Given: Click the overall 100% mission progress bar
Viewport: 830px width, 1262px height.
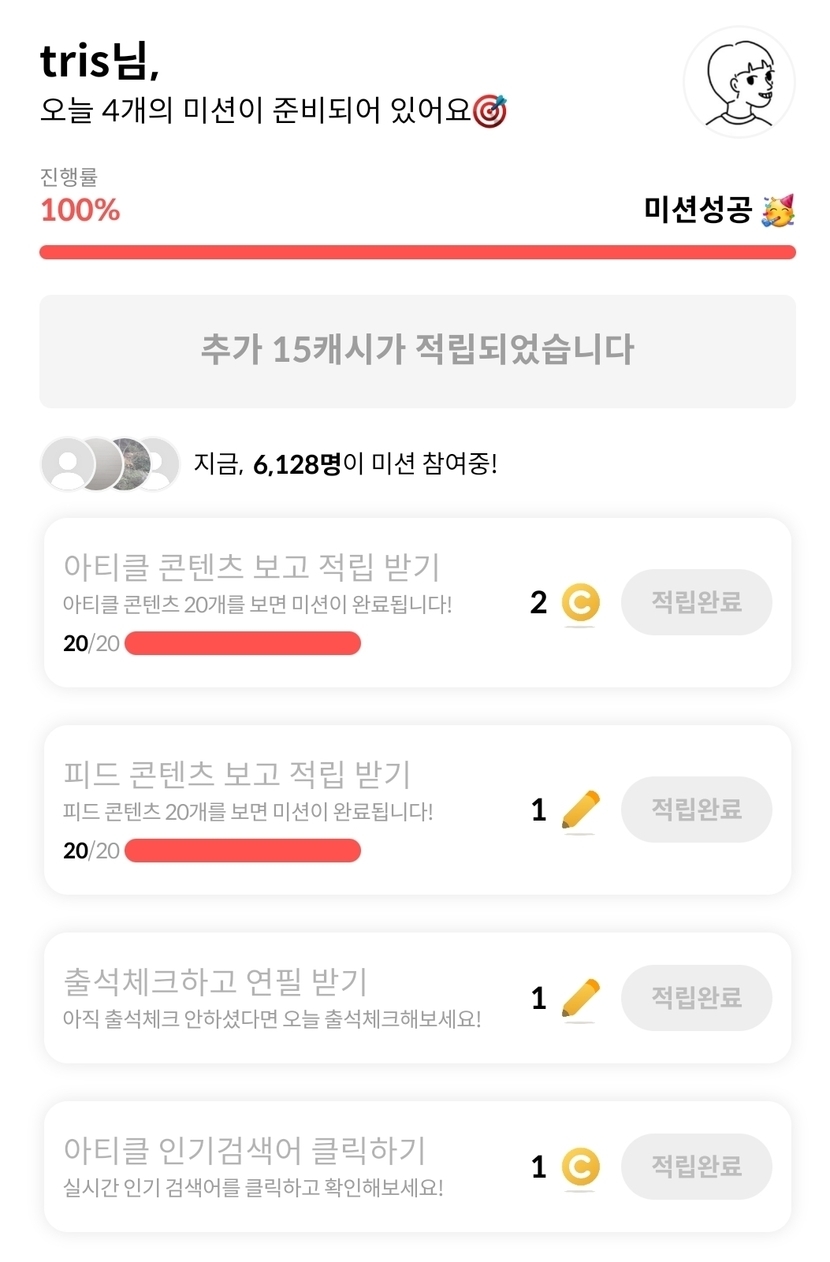Looking at the screenshot, I should (417, 252).
